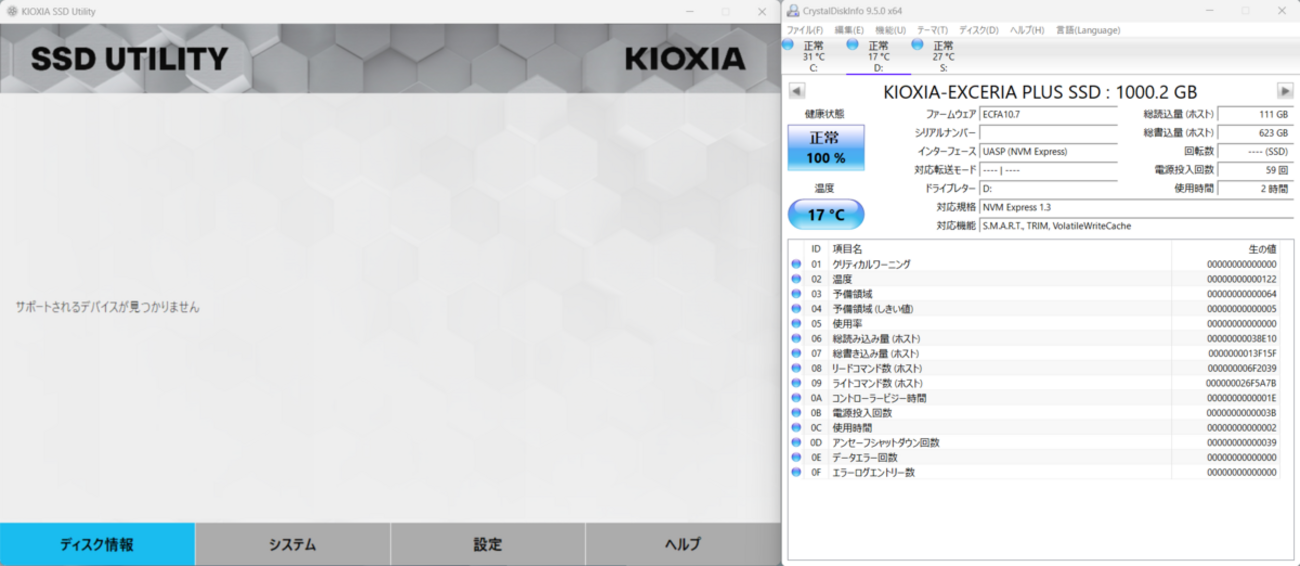Click the 対応機能 field with S.M.A.R.T., TRIM
Screen dimensions: 1300x566
point(1136,225)
